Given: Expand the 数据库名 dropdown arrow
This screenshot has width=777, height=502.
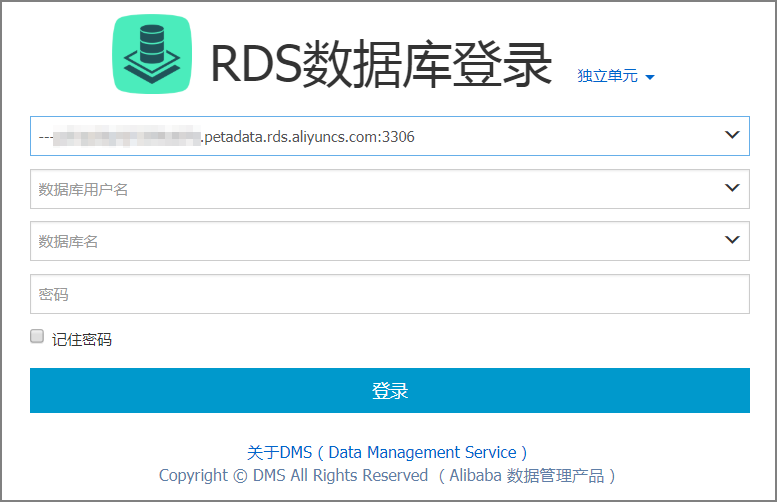Looking at the screenshot, I should click(732, 240).
